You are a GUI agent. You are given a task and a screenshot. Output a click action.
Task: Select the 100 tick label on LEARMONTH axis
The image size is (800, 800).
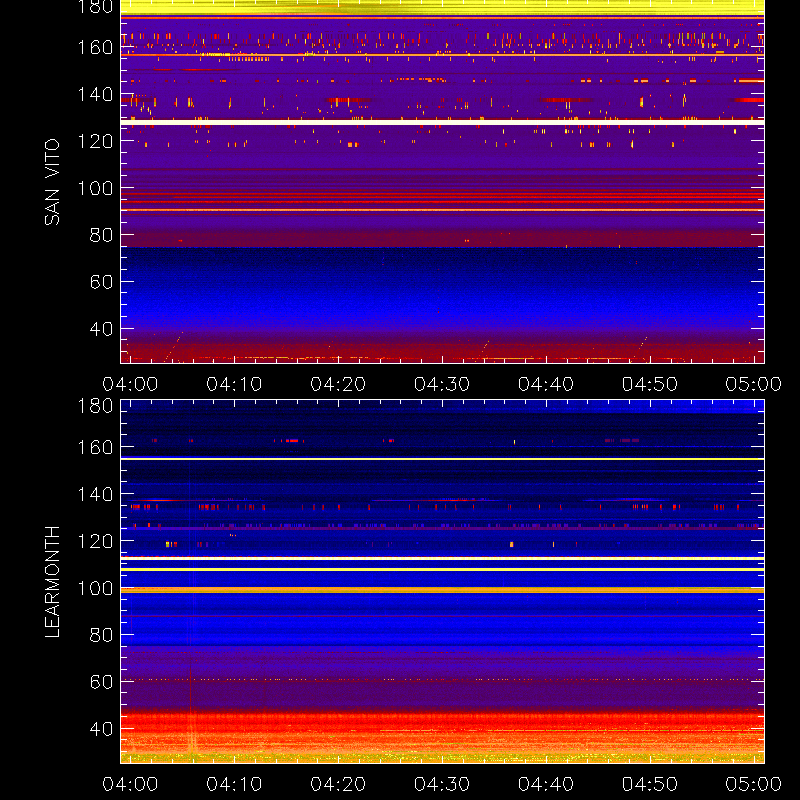point(95,588)
